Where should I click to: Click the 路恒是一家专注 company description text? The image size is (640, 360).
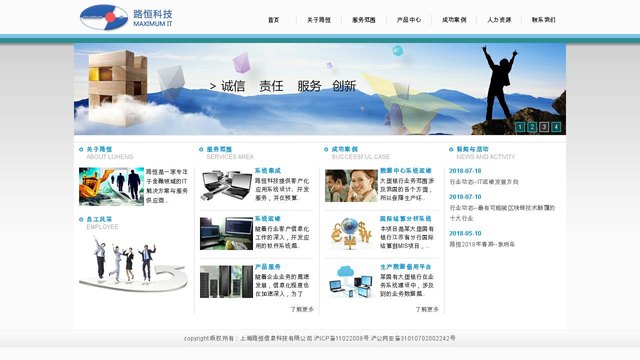tap(167, 186)
